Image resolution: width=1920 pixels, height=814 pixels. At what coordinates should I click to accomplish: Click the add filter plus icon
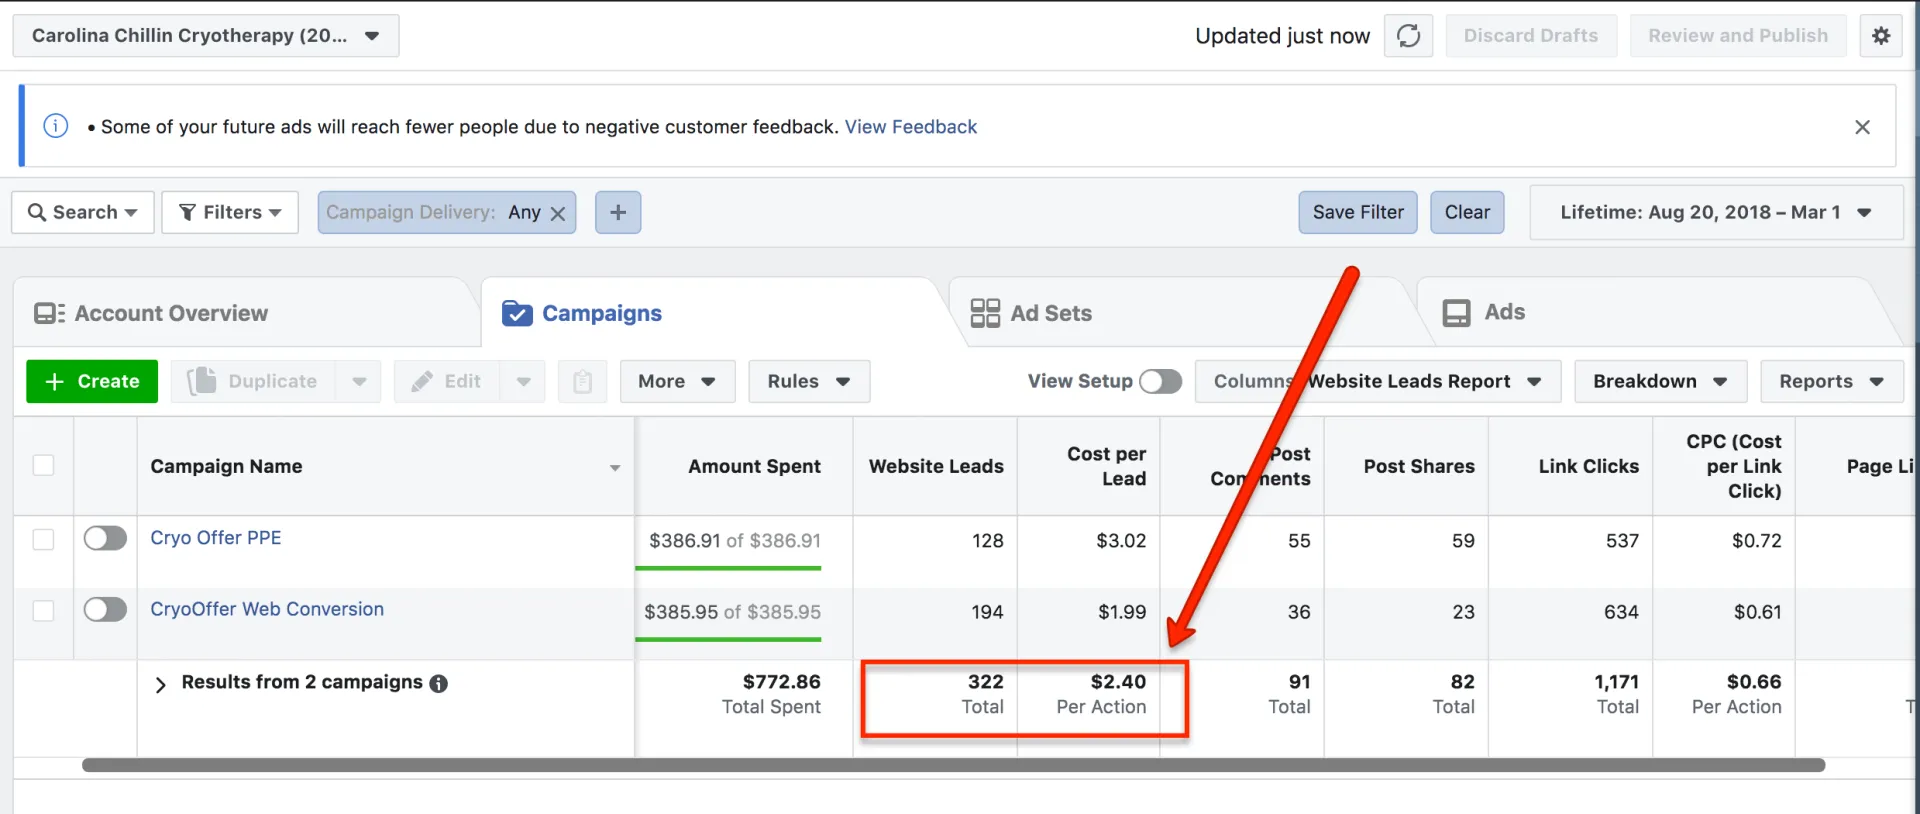618,212
